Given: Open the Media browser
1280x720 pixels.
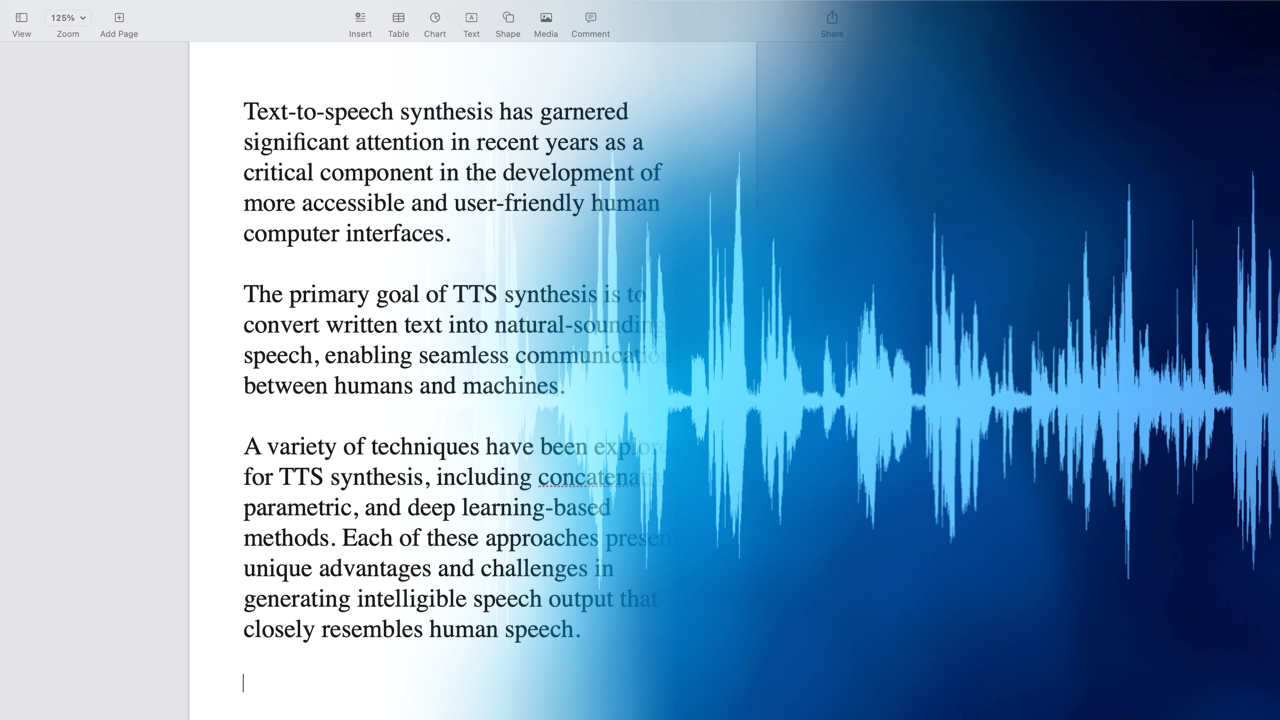Looking at the screenshot, I should click(x=545, y=22).
